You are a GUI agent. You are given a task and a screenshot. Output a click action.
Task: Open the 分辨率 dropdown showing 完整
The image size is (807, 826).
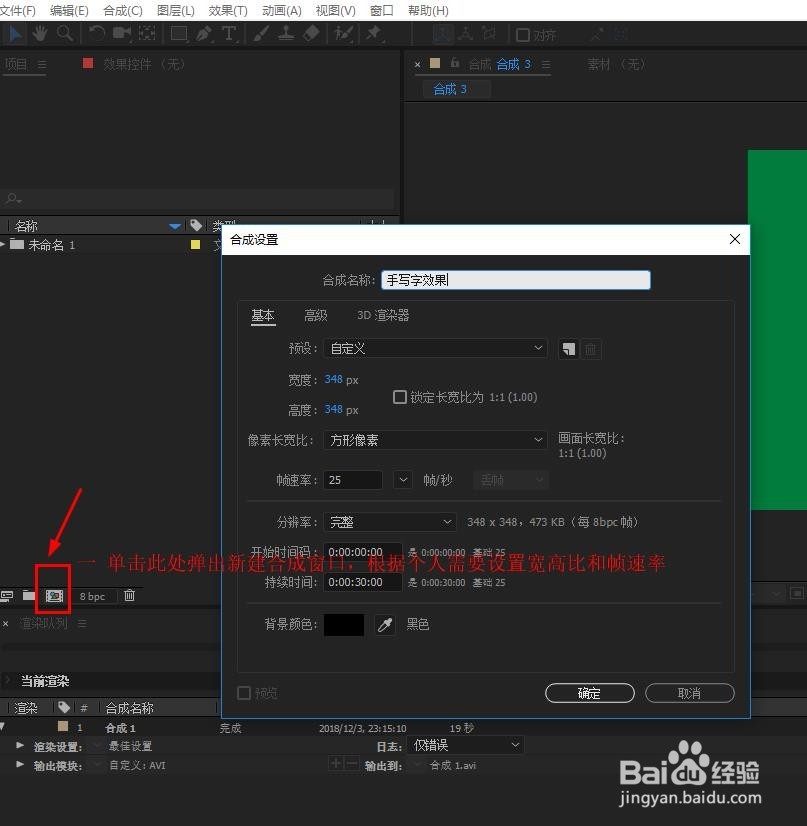[390, 521]
